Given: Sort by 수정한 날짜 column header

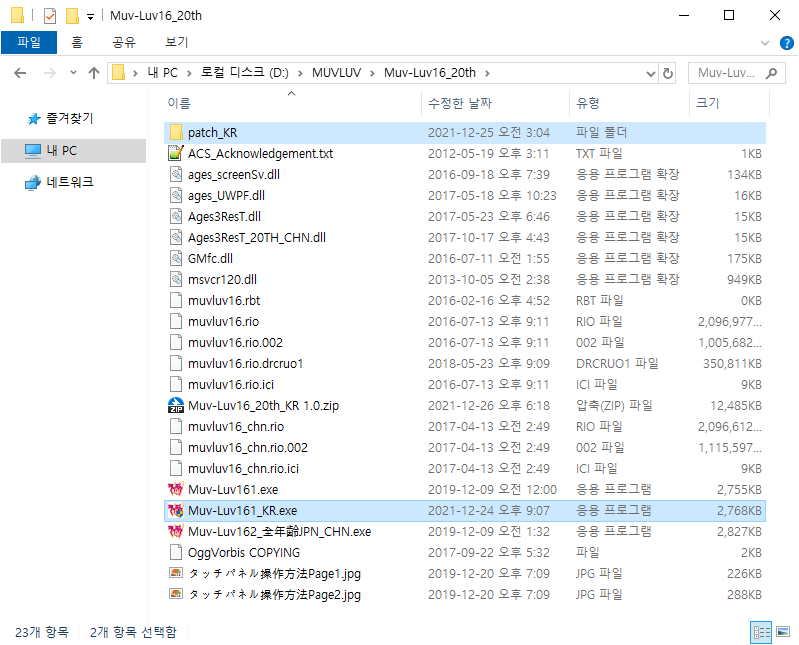Looking at the screenshot, I should click(495, 103).
